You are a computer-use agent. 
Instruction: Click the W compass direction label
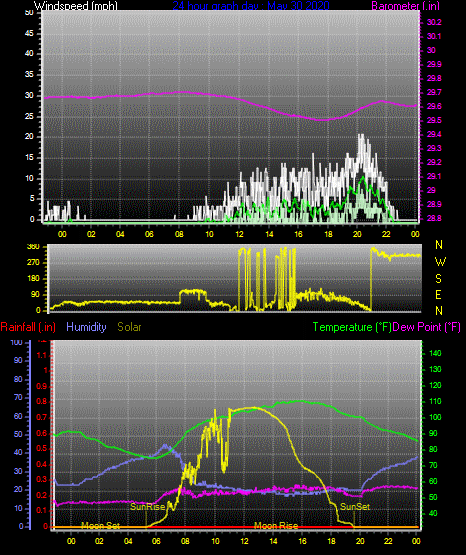(x=440, y=262)
